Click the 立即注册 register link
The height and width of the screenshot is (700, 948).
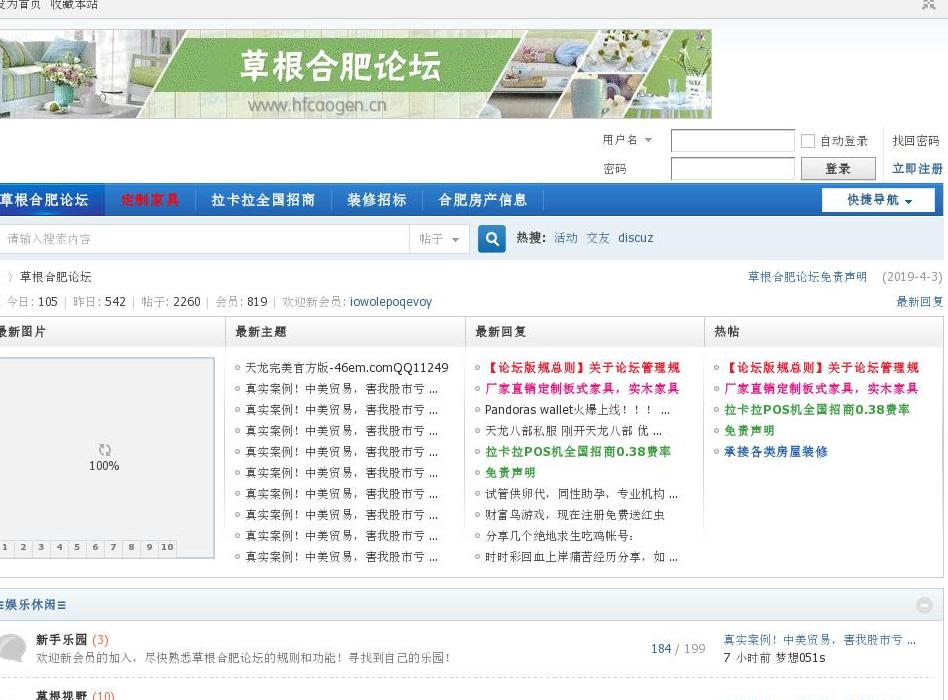(x=917, y=169)
